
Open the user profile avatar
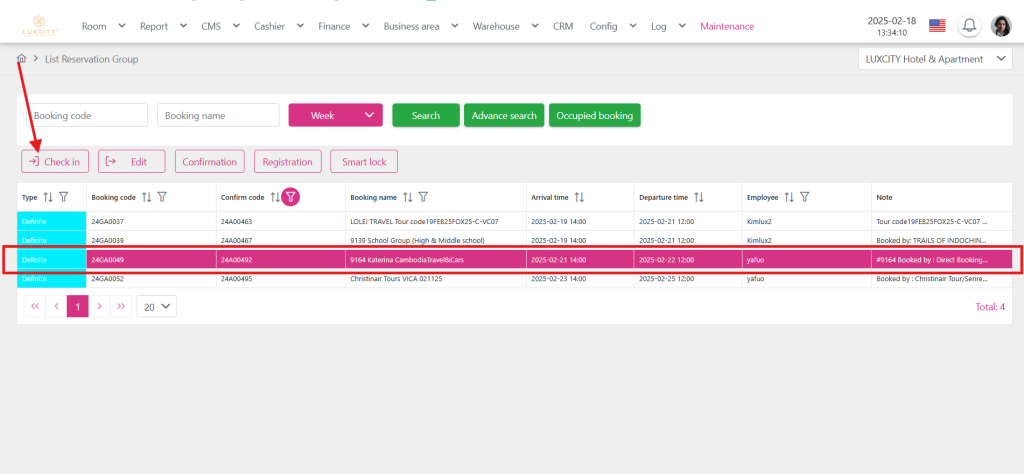1001,26
